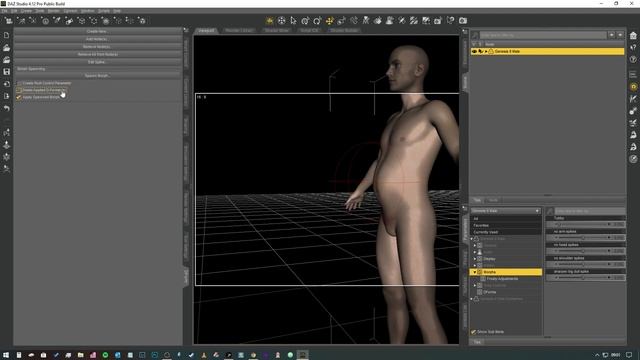The width and height of the screenshot is (640, 360).
Task: Click the Edit Spline... button
Action: pyautogui.click(x=97, y=62)
